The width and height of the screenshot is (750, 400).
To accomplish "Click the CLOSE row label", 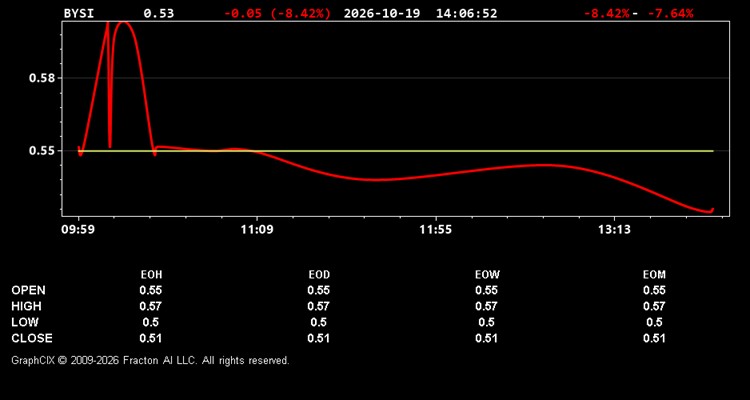I will click(32, 338).
